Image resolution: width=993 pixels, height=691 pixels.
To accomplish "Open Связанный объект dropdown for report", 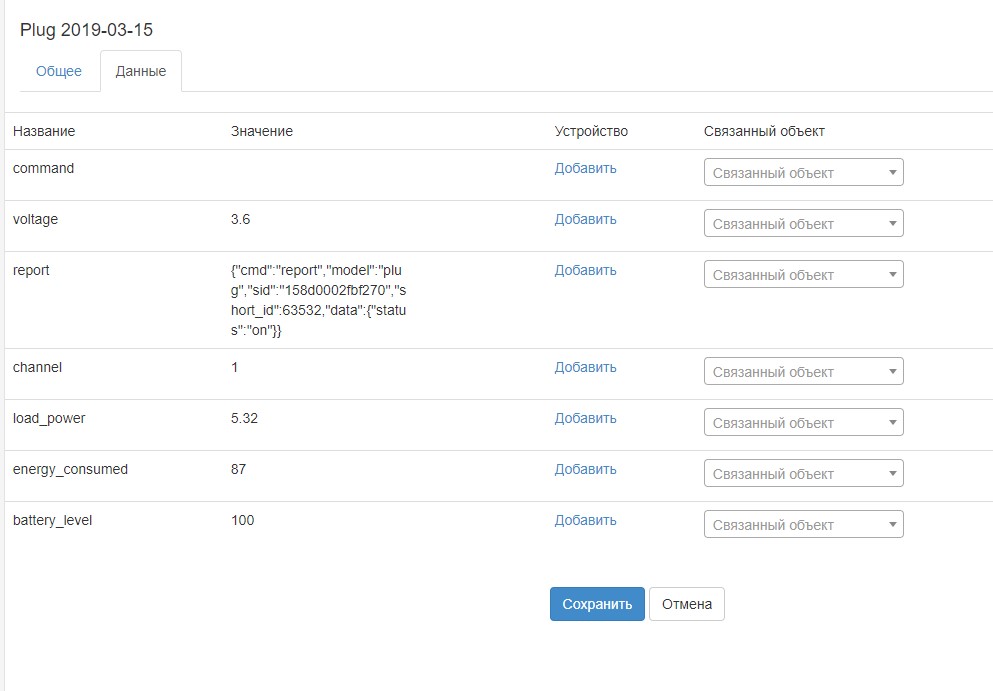I will (804, 274).
